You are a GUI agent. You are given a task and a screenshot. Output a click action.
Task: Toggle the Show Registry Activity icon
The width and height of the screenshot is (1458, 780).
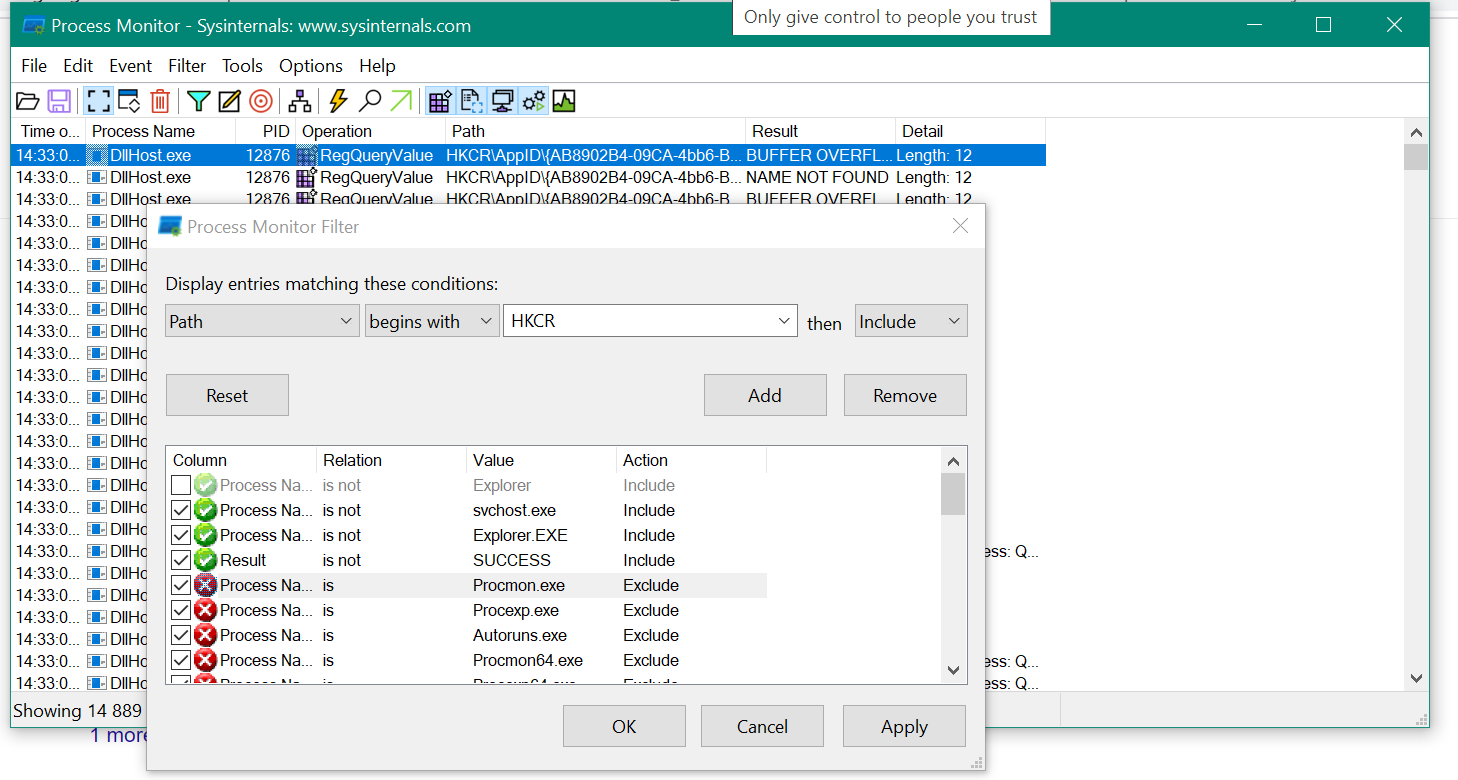point(440,101)
